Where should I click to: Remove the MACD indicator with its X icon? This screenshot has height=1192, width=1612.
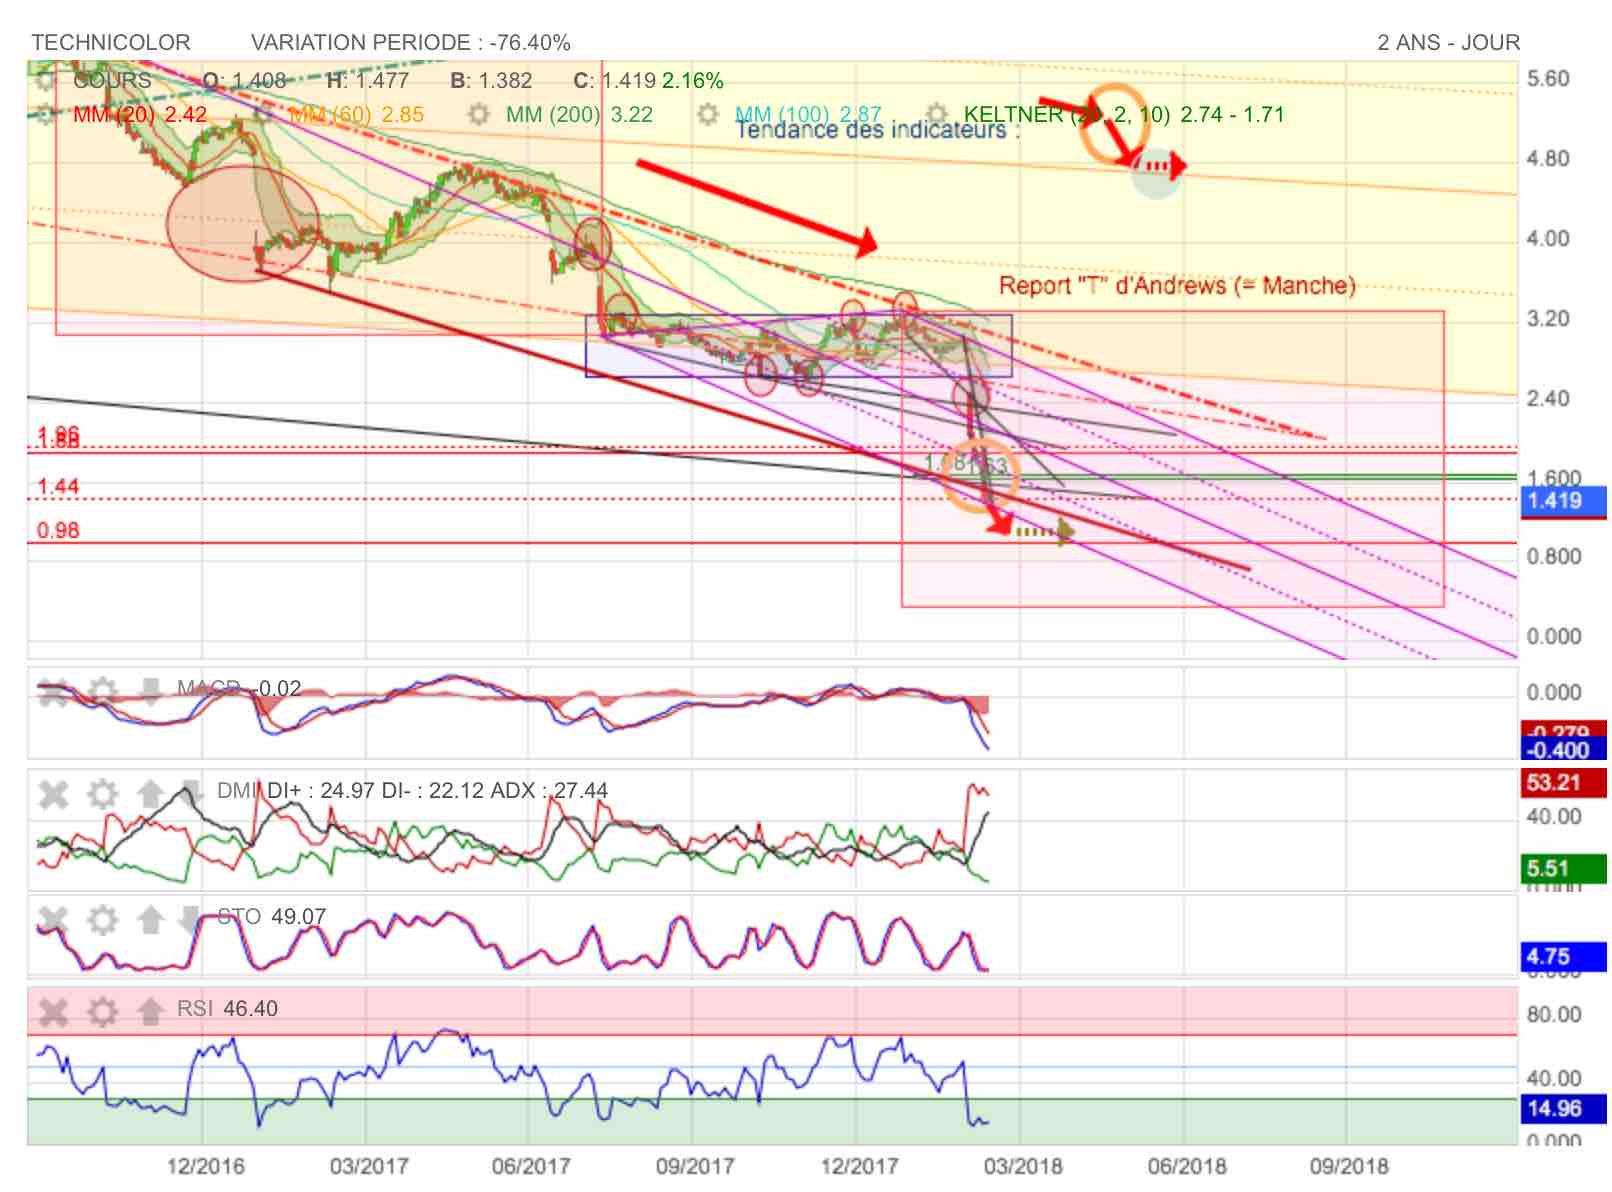point(54,691)
